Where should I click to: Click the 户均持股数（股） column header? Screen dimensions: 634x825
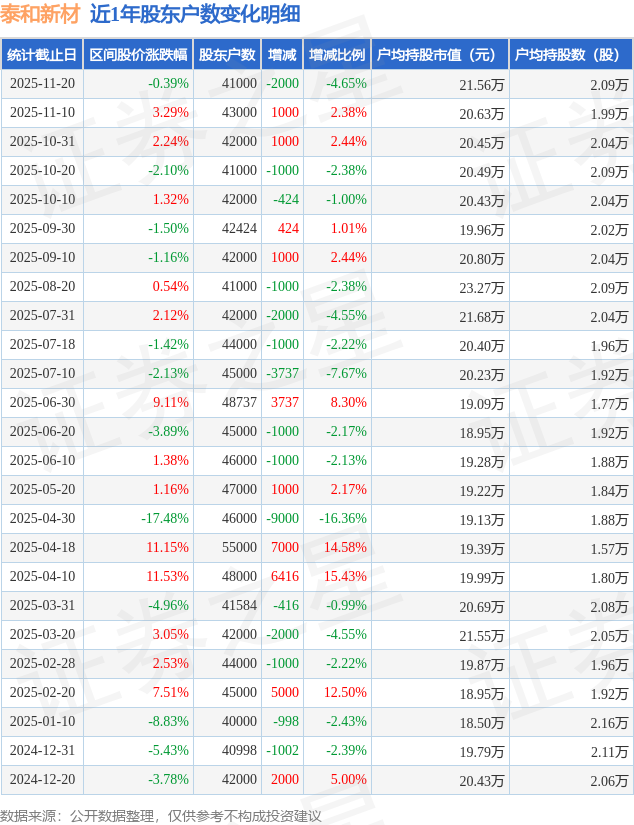click(570, 55)
